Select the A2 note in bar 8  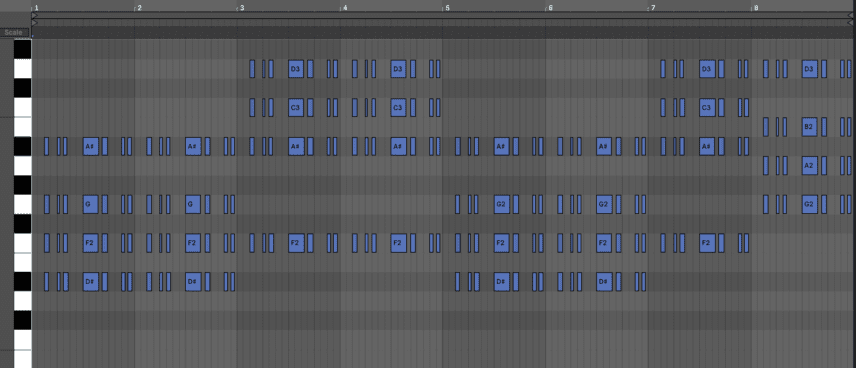810,165
